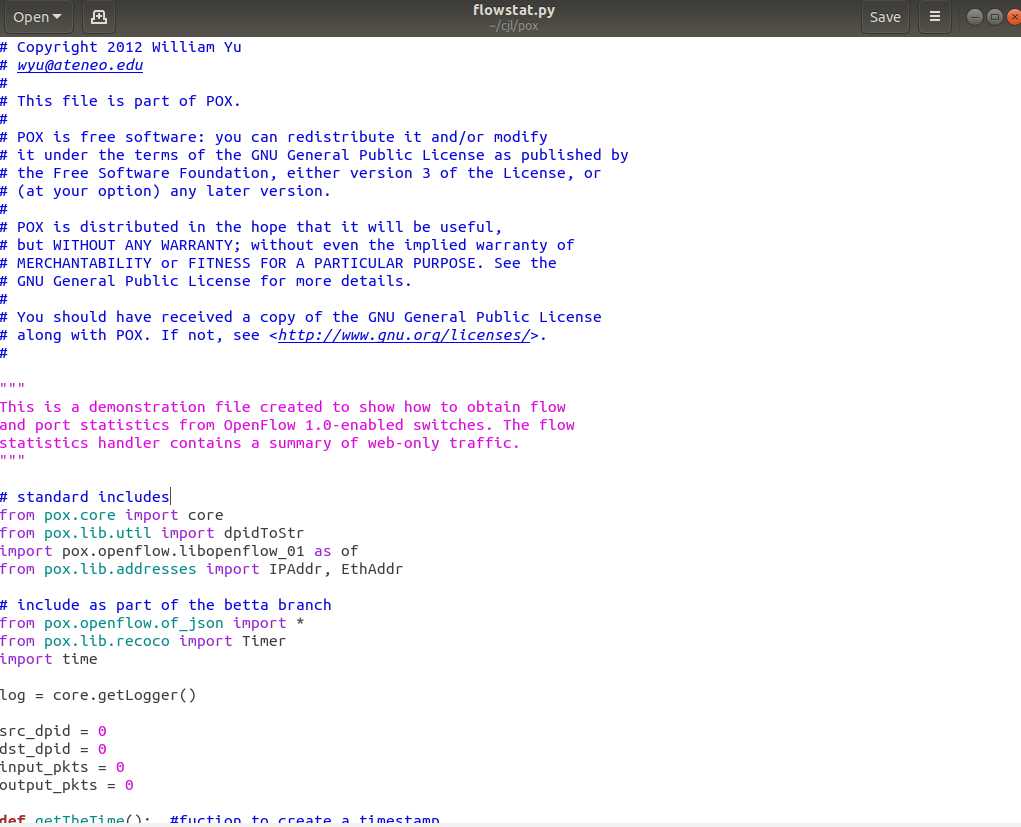This screenshot has height=827, width=1021.
Task: Maximize the gedit window
Action: coord(994,17)
